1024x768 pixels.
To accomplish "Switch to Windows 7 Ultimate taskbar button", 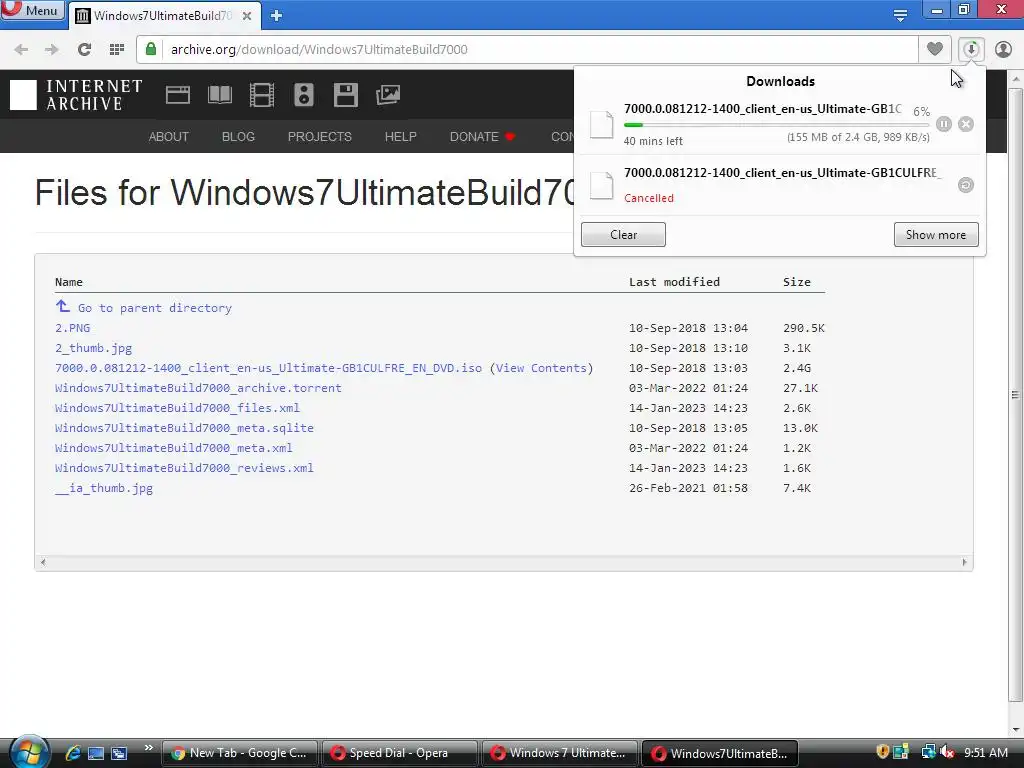I will coord(559,753).
